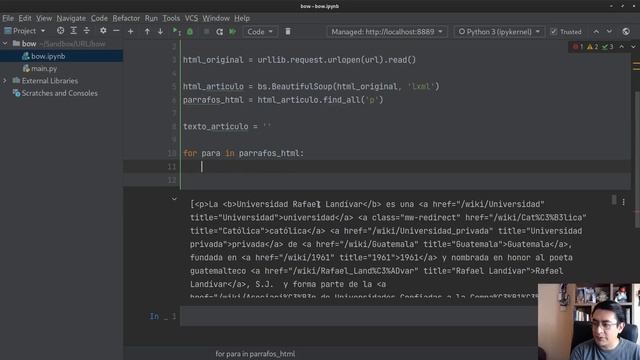640x360 pixels.
Task: Open the Python 3 (ipykernel) kernel dropdown
Action: 499,31
